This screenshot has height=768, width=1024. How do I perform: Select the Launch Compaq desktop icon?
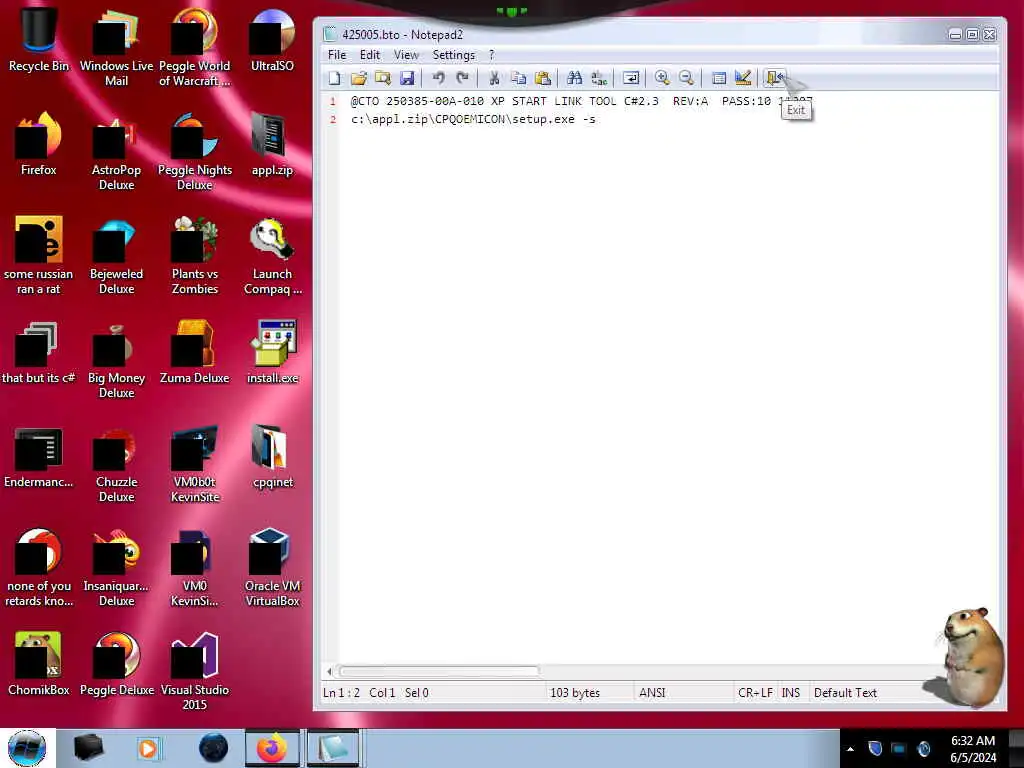(x=272, y=255)
